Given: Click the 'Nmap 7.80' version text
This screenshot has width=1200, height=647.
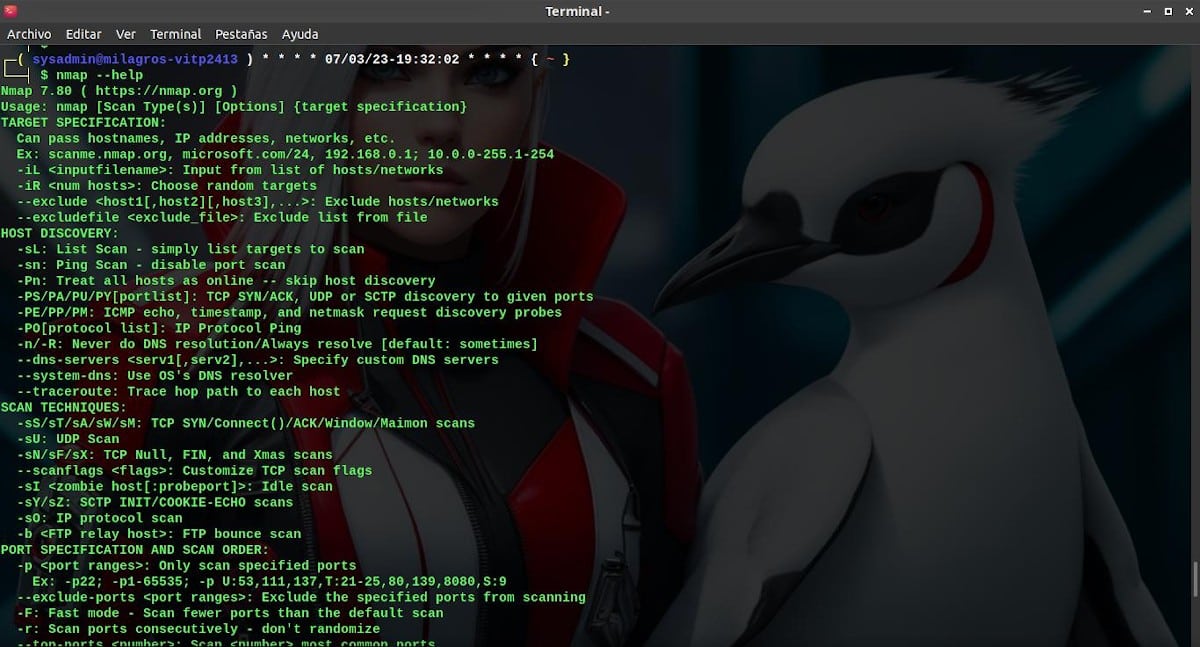Looking at the screenshot, I should (36, 91).
